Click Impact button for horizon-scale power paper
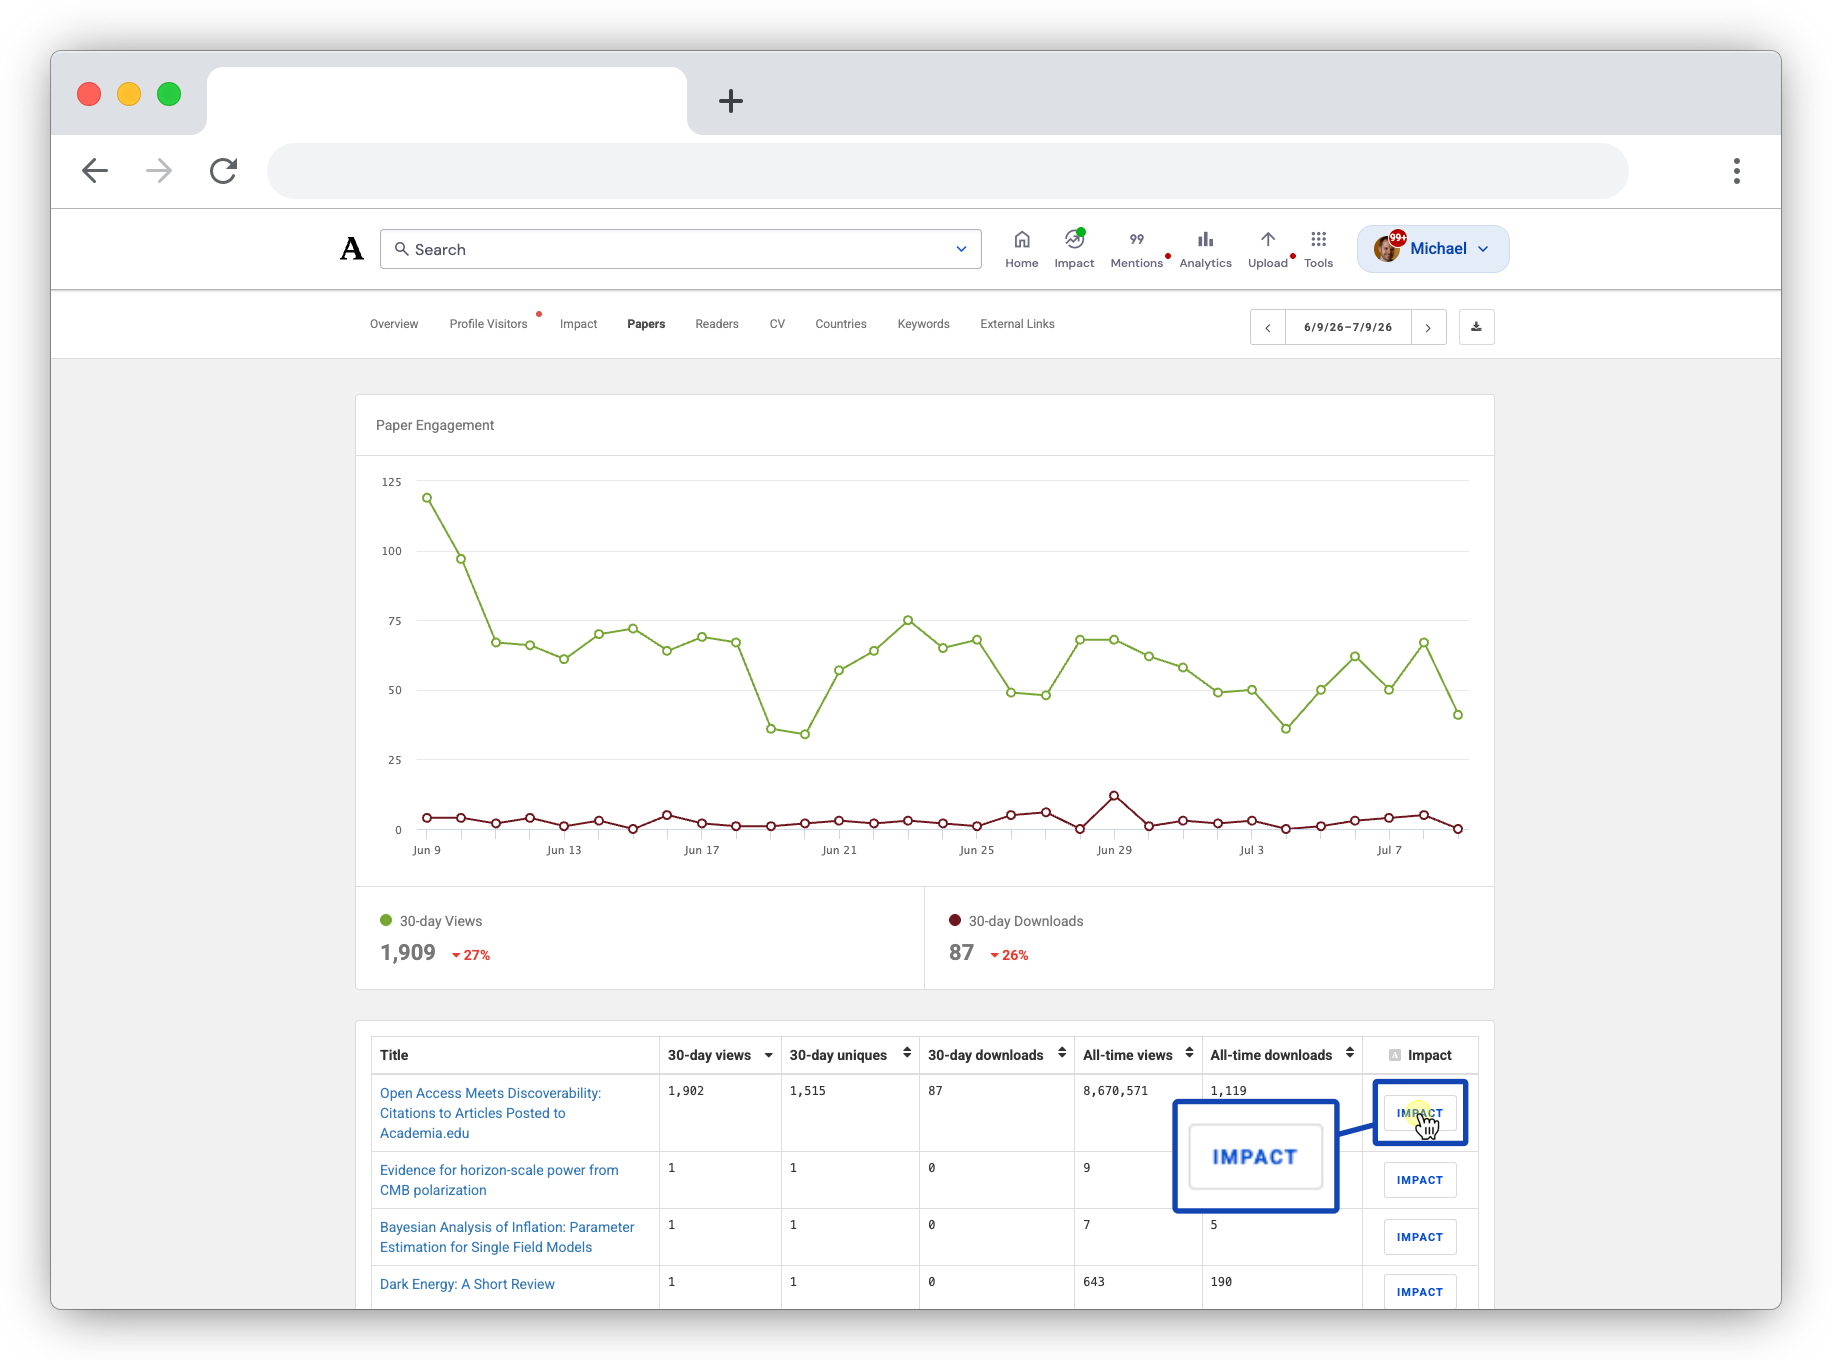The height and width of the screenshot is (1360, 1832). coord(1419,1180)
